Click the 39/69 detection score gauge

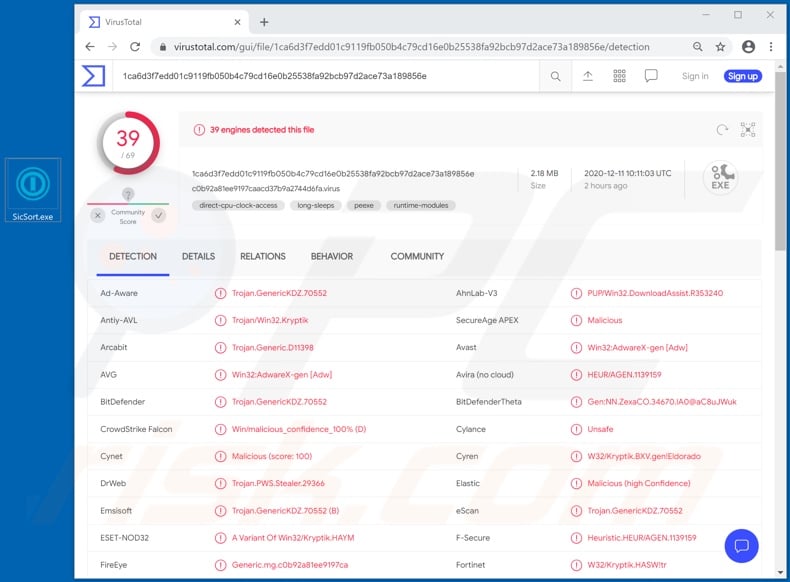[x=128, y=143]
